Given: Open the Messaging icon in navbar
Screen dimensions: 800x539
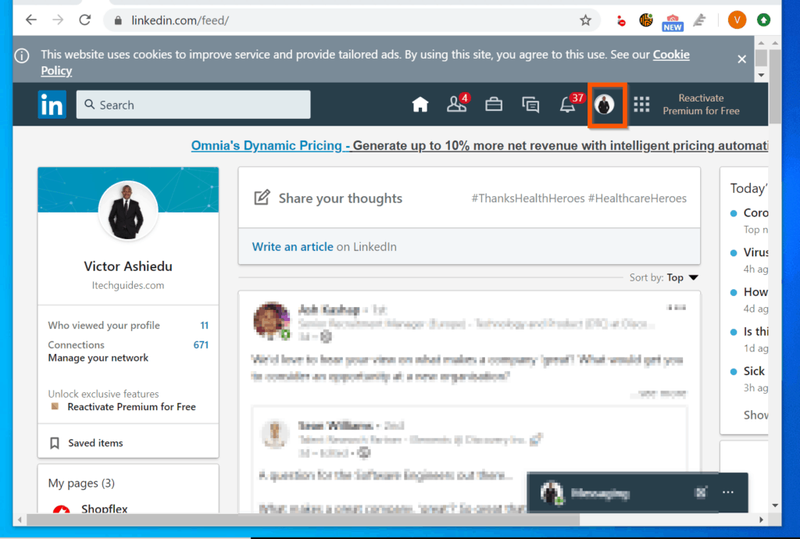Looking at the screenshot, I should pyautogui.click(x=531, y=105).
